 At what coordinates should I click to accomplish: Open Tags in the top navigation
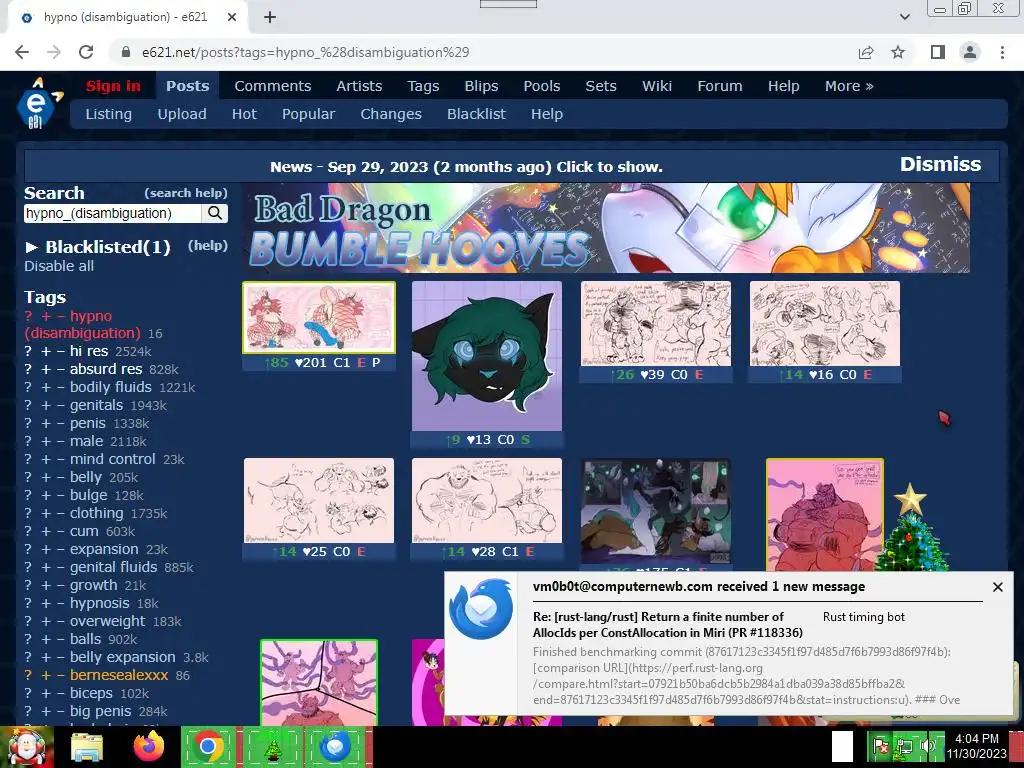tap(423, 86)
